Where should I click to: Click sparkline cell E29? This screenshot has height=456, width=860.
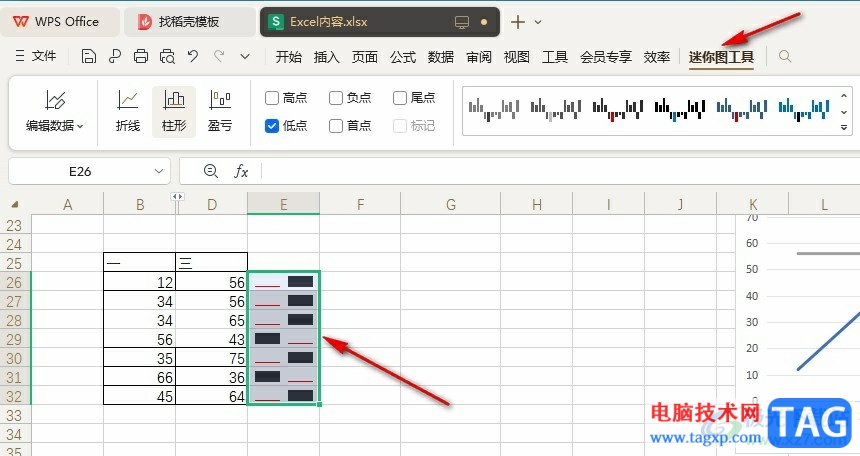coord(284,339)
